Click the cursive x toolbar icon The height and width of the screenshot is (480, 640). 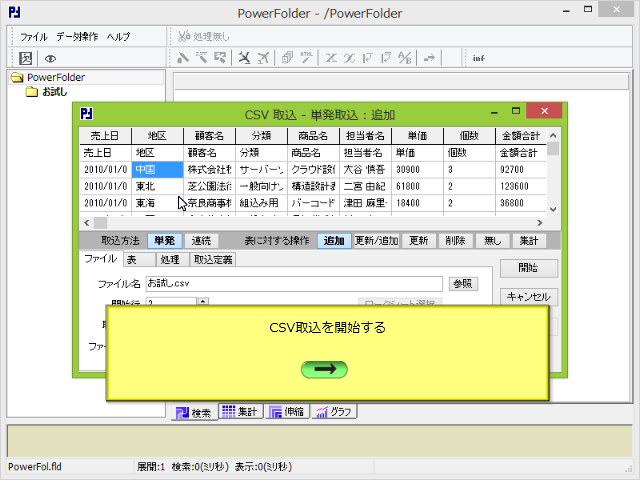pyautogui.click(x=349, y=58)
